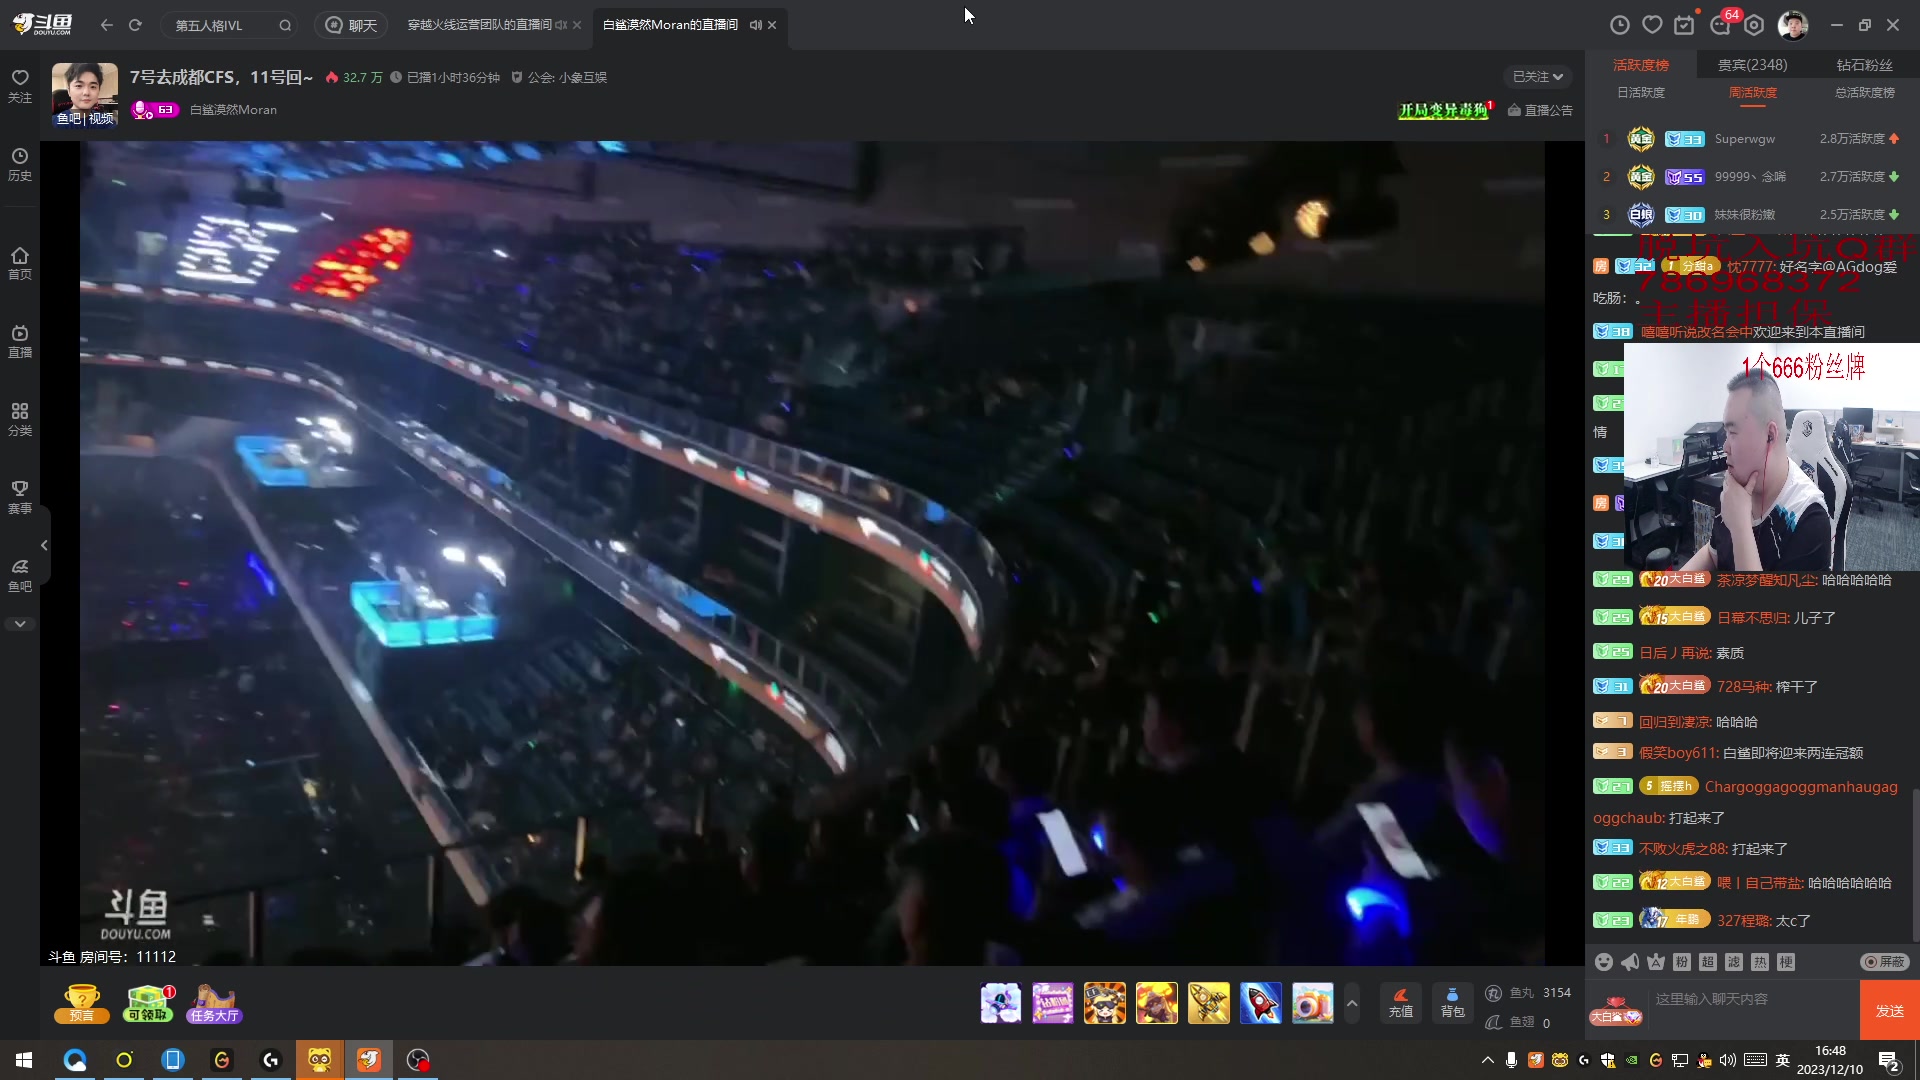Switch to the 贵宾(2348) tab
This screenshot has width=1920, height=1080.
point(1752,65)
